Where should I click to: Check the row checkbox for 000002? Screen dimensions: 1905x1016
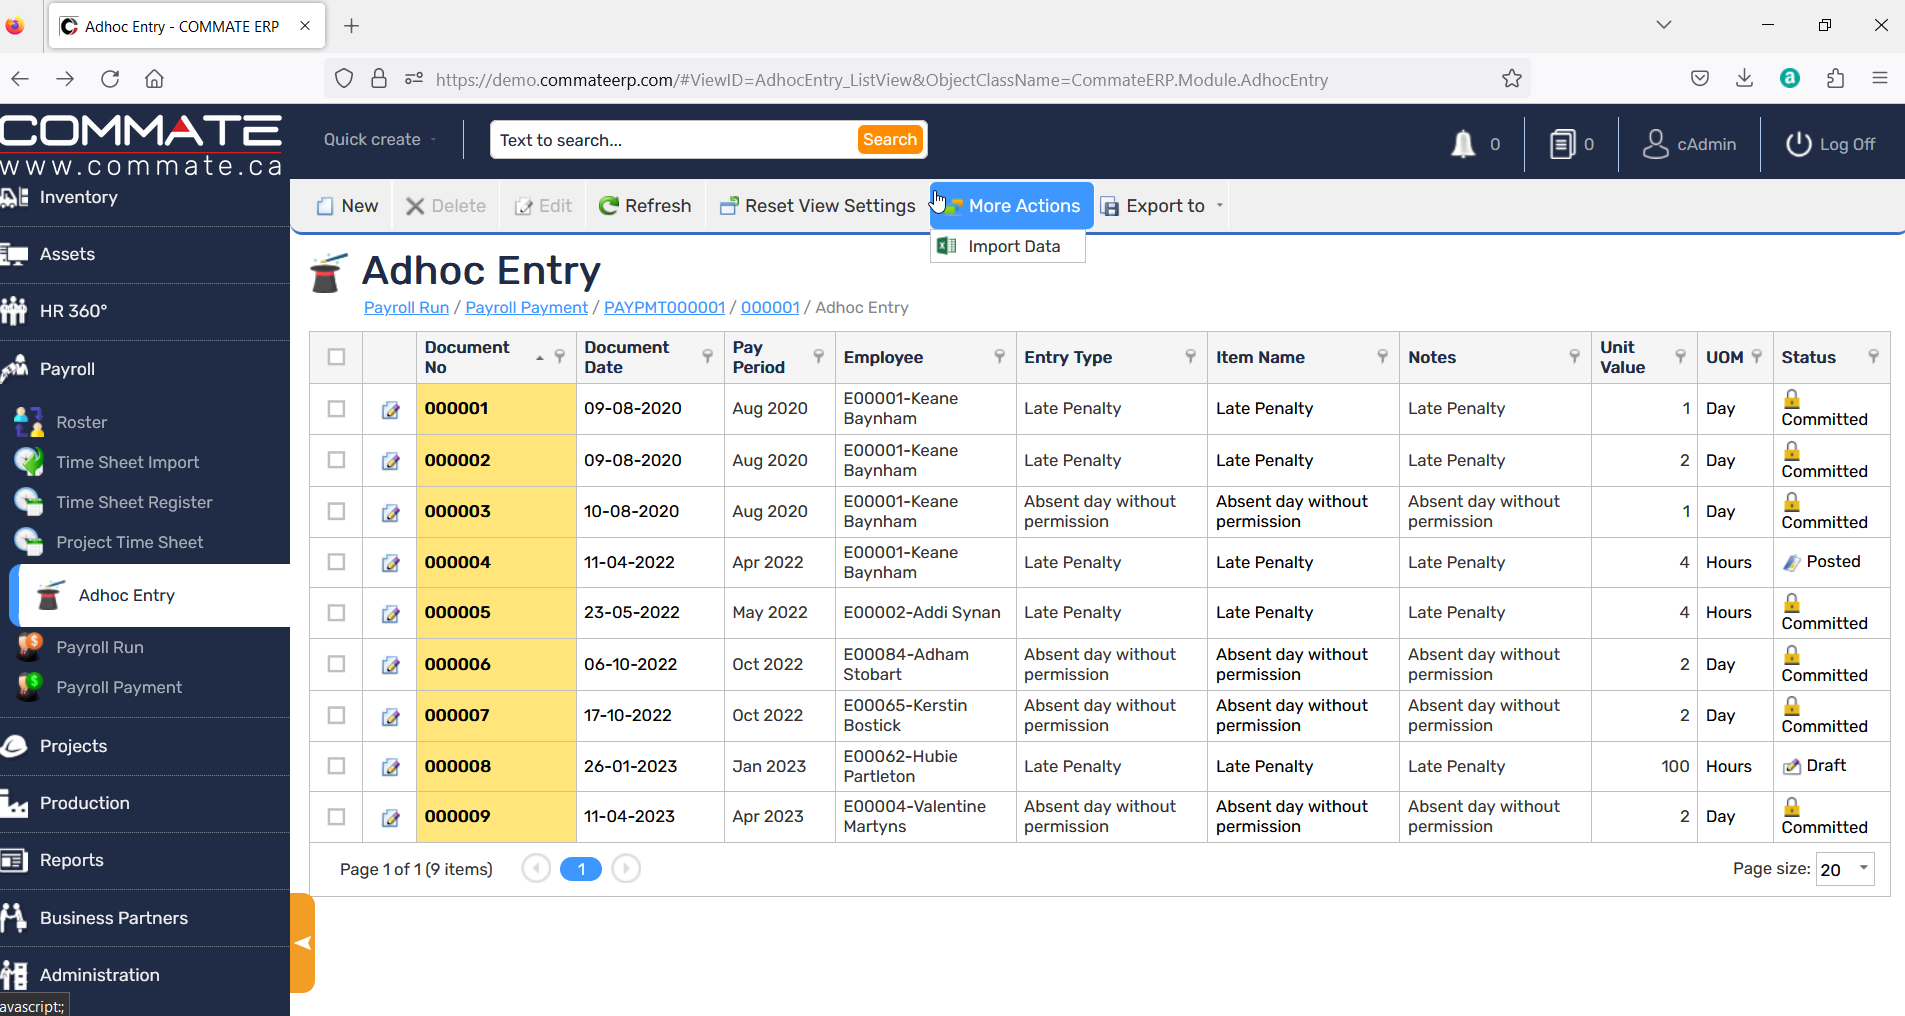337,460
